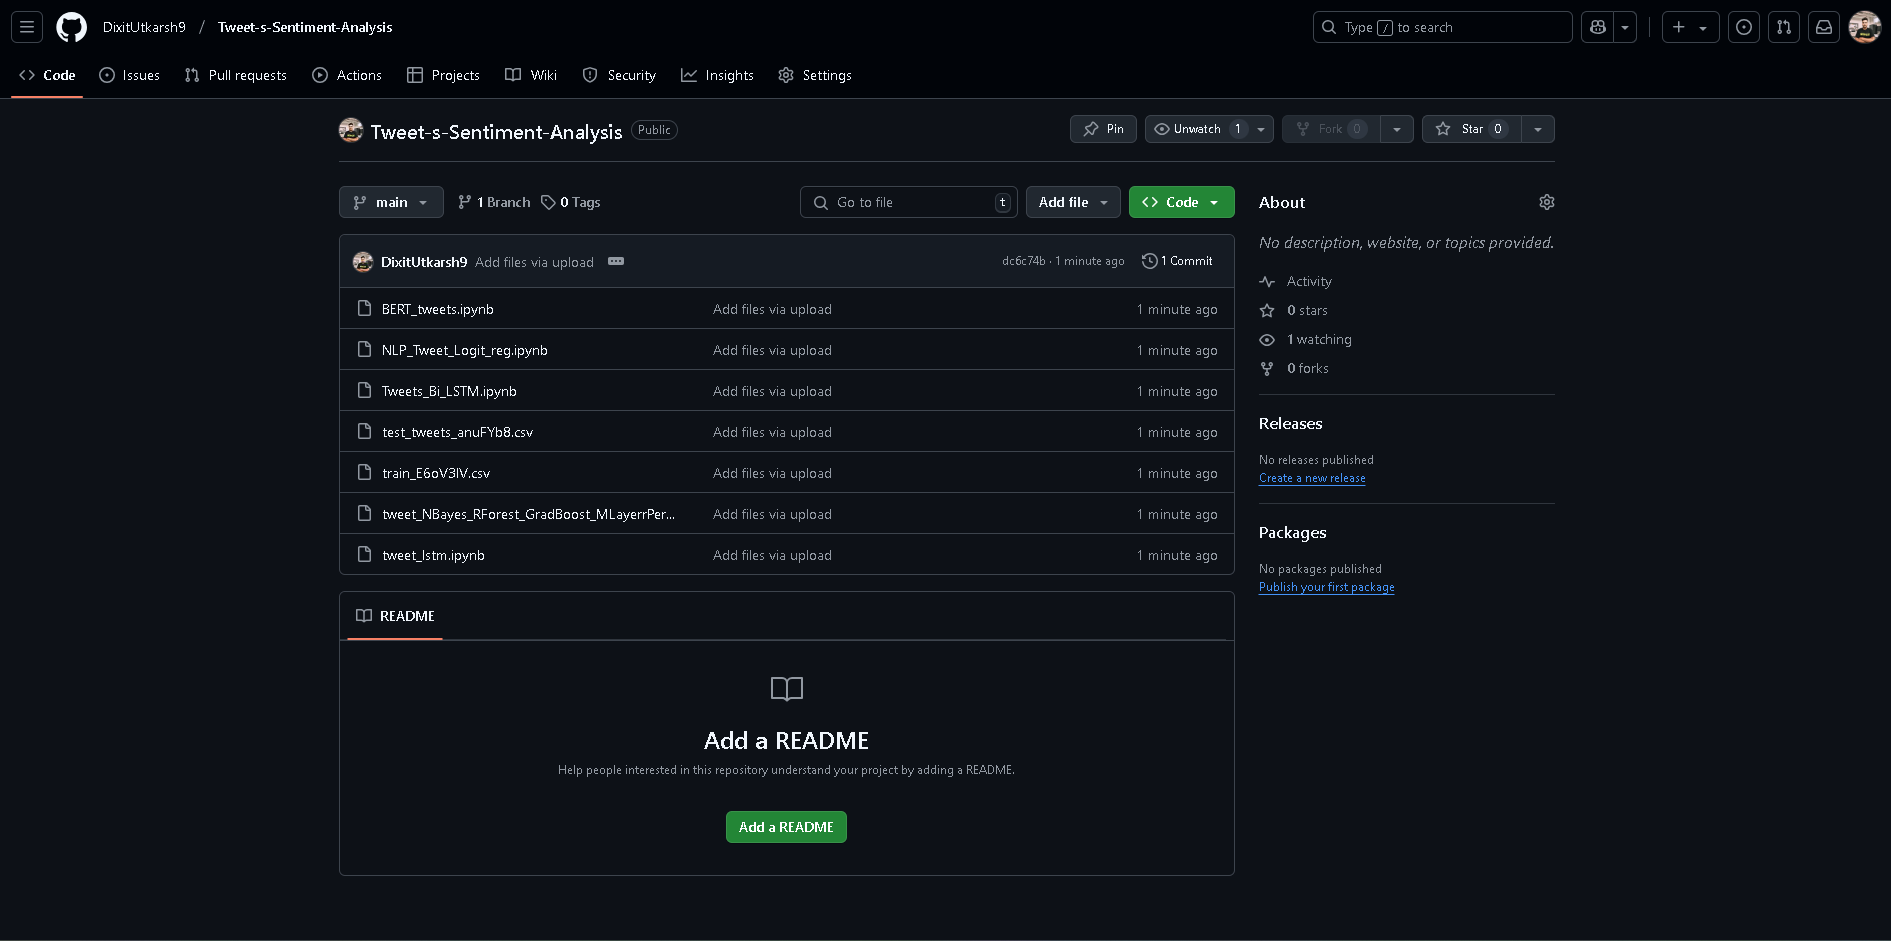
Task: Click file icon of train_E6oV3lV.csv
Action: pos(365,473)
